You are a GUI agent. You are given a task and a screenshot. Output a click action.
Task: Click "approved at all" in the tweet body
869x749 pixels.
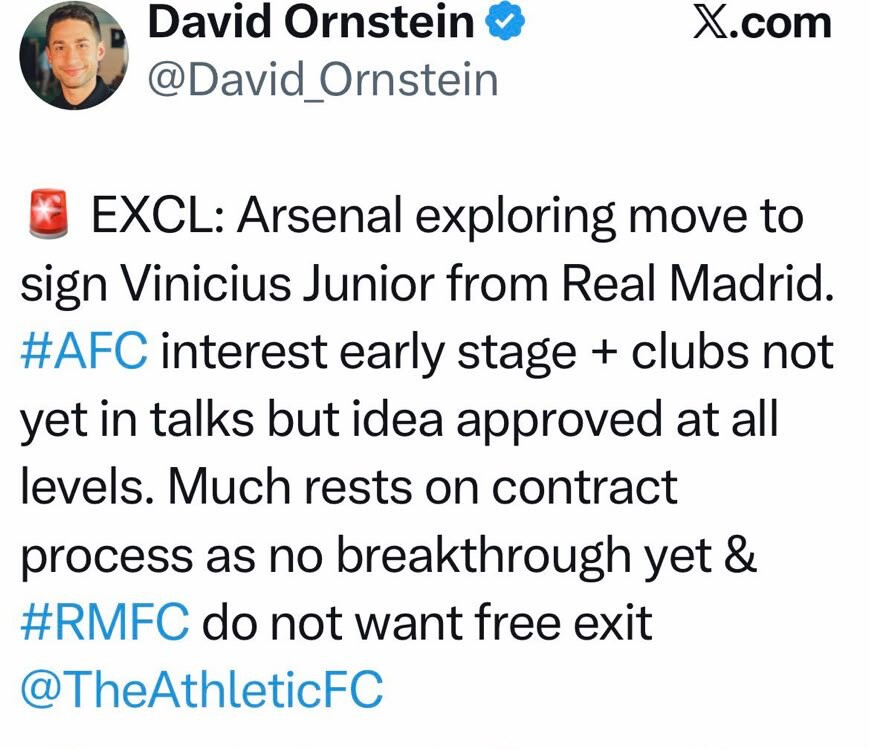(x=617, y=420)
